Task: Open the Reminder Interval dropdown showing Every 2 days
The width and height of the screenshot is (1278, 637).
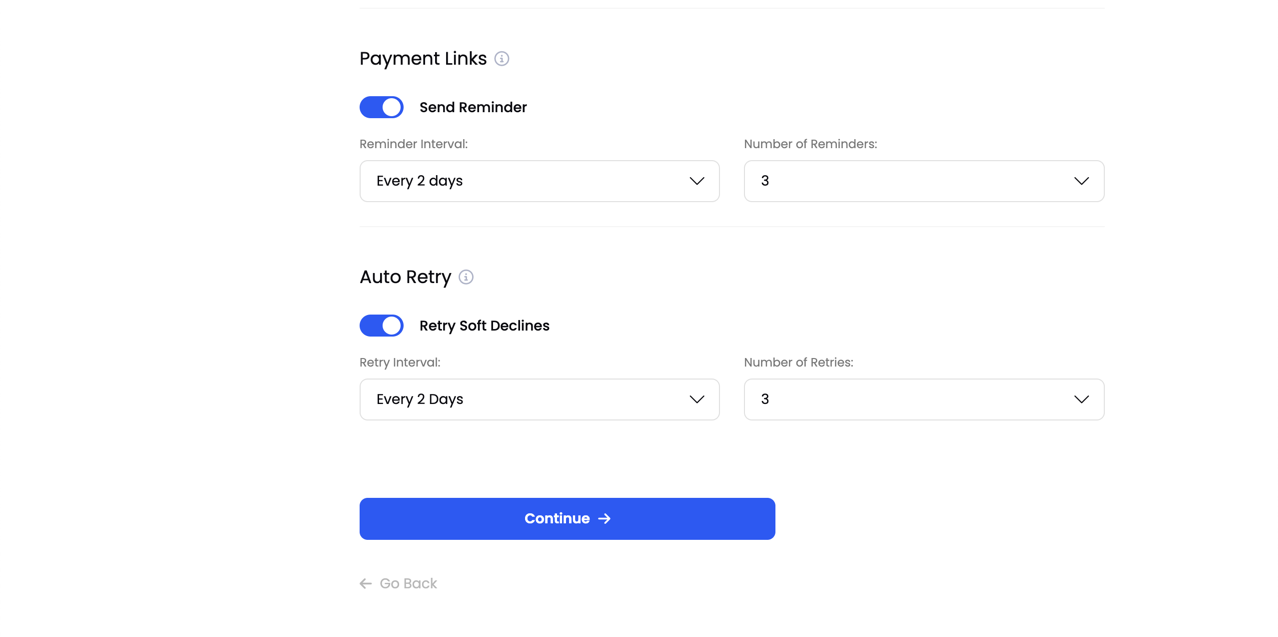Action: [540, 181]
